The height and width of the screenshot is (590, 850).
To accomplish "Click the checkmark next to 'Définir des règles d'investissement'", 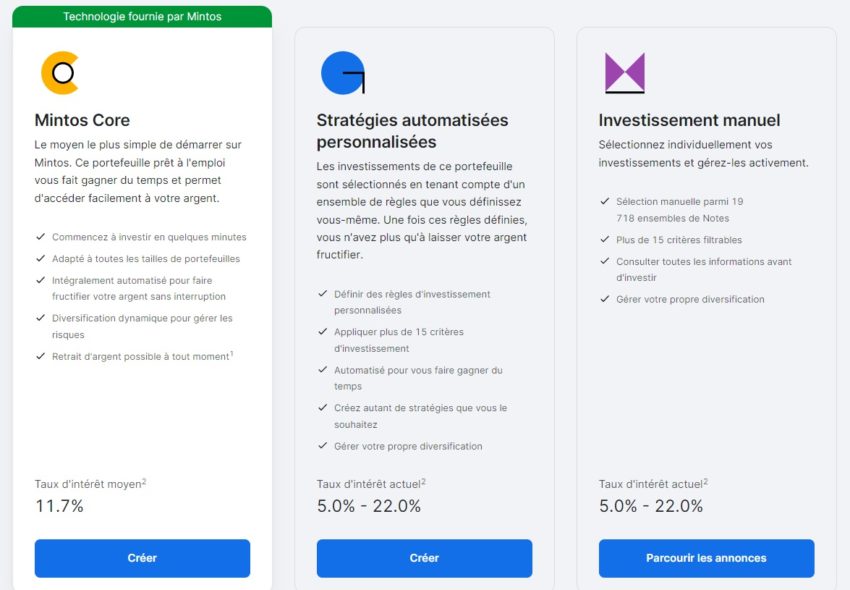I will pyautogui.click(x=324, y=294).
